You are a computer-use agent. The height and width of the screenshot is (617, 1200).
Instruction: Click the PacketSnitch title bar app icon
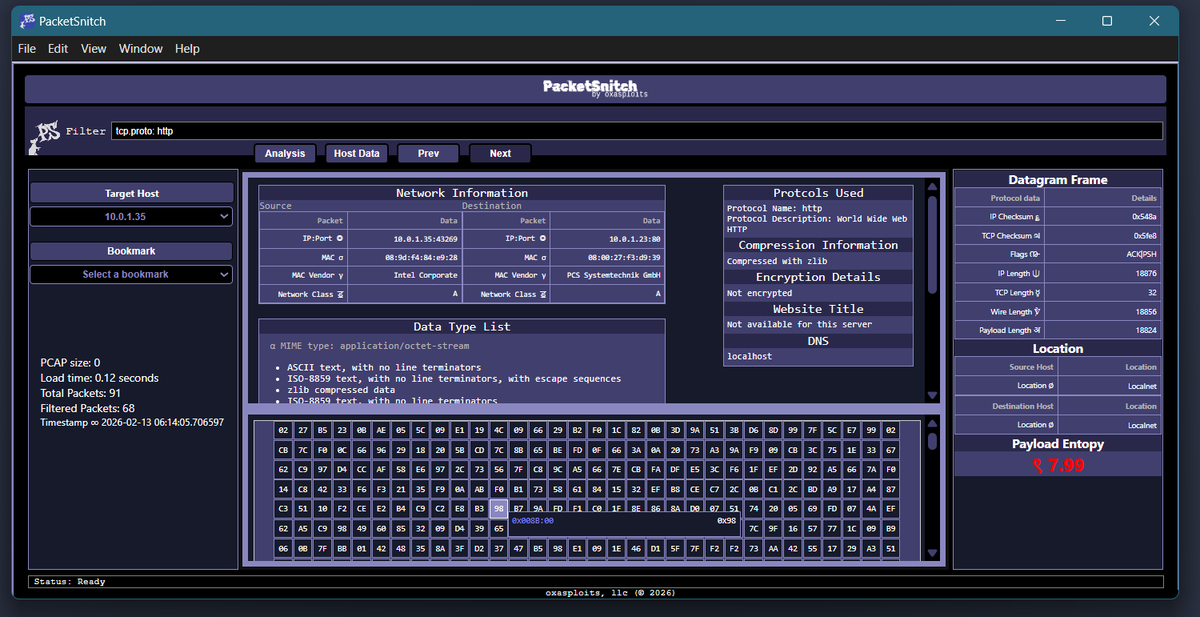28,20
